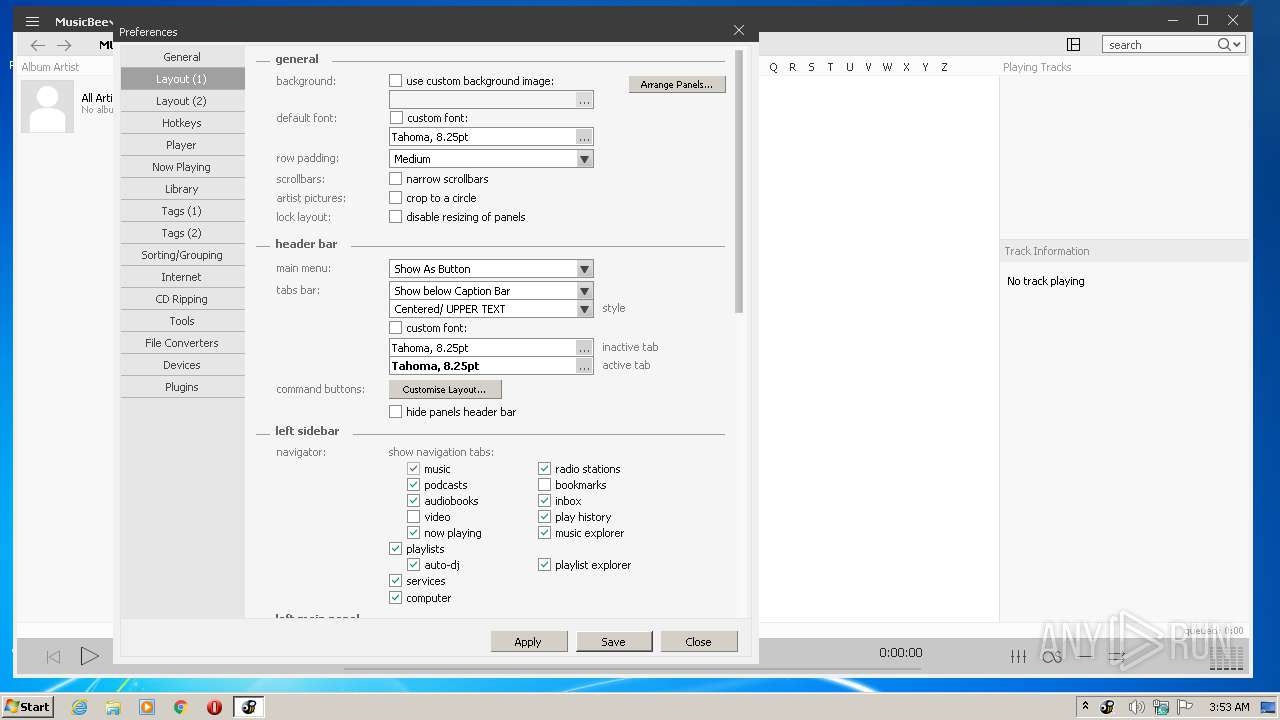
Task: Enable crop to a circle
Action: (x=396, y=198)
